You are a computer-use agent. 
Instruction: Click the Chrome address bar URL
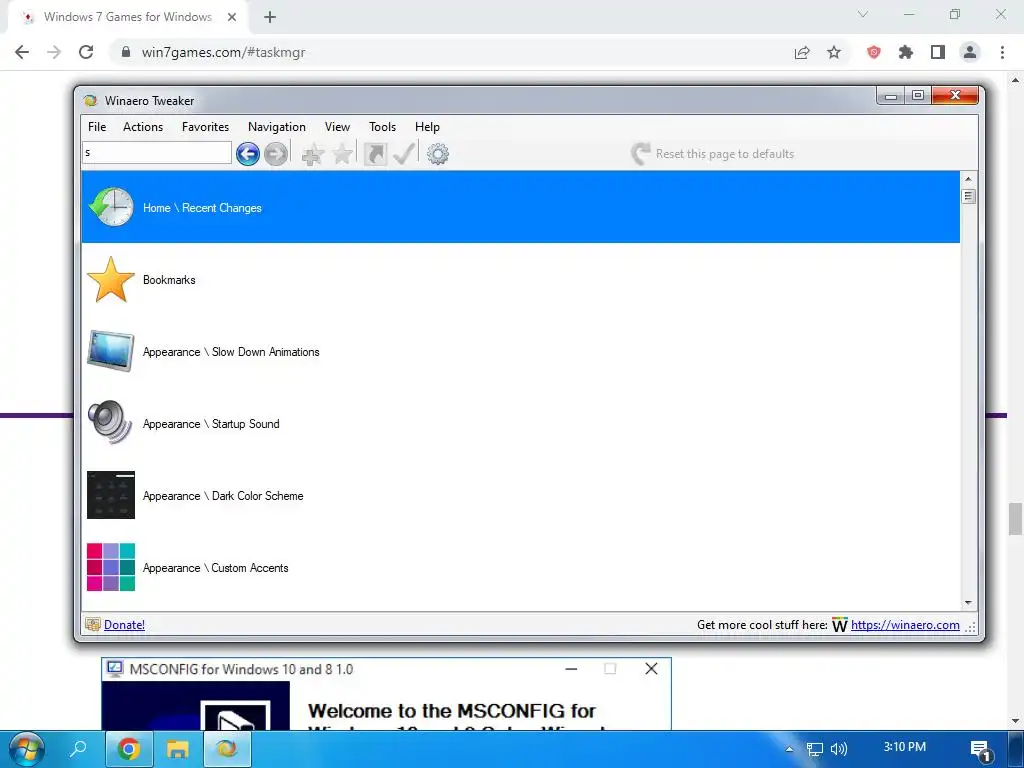(223, 52)
